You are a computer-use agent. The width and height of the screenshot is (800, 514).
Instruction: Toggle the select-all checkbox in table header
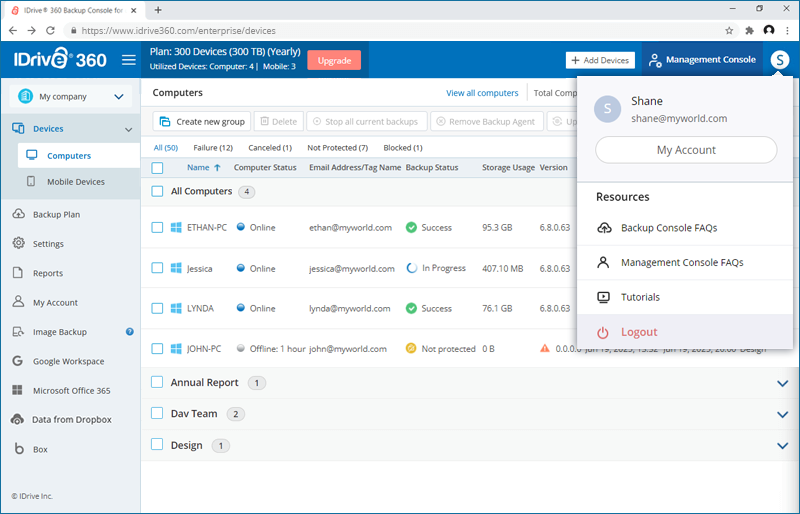click(157, 168)
